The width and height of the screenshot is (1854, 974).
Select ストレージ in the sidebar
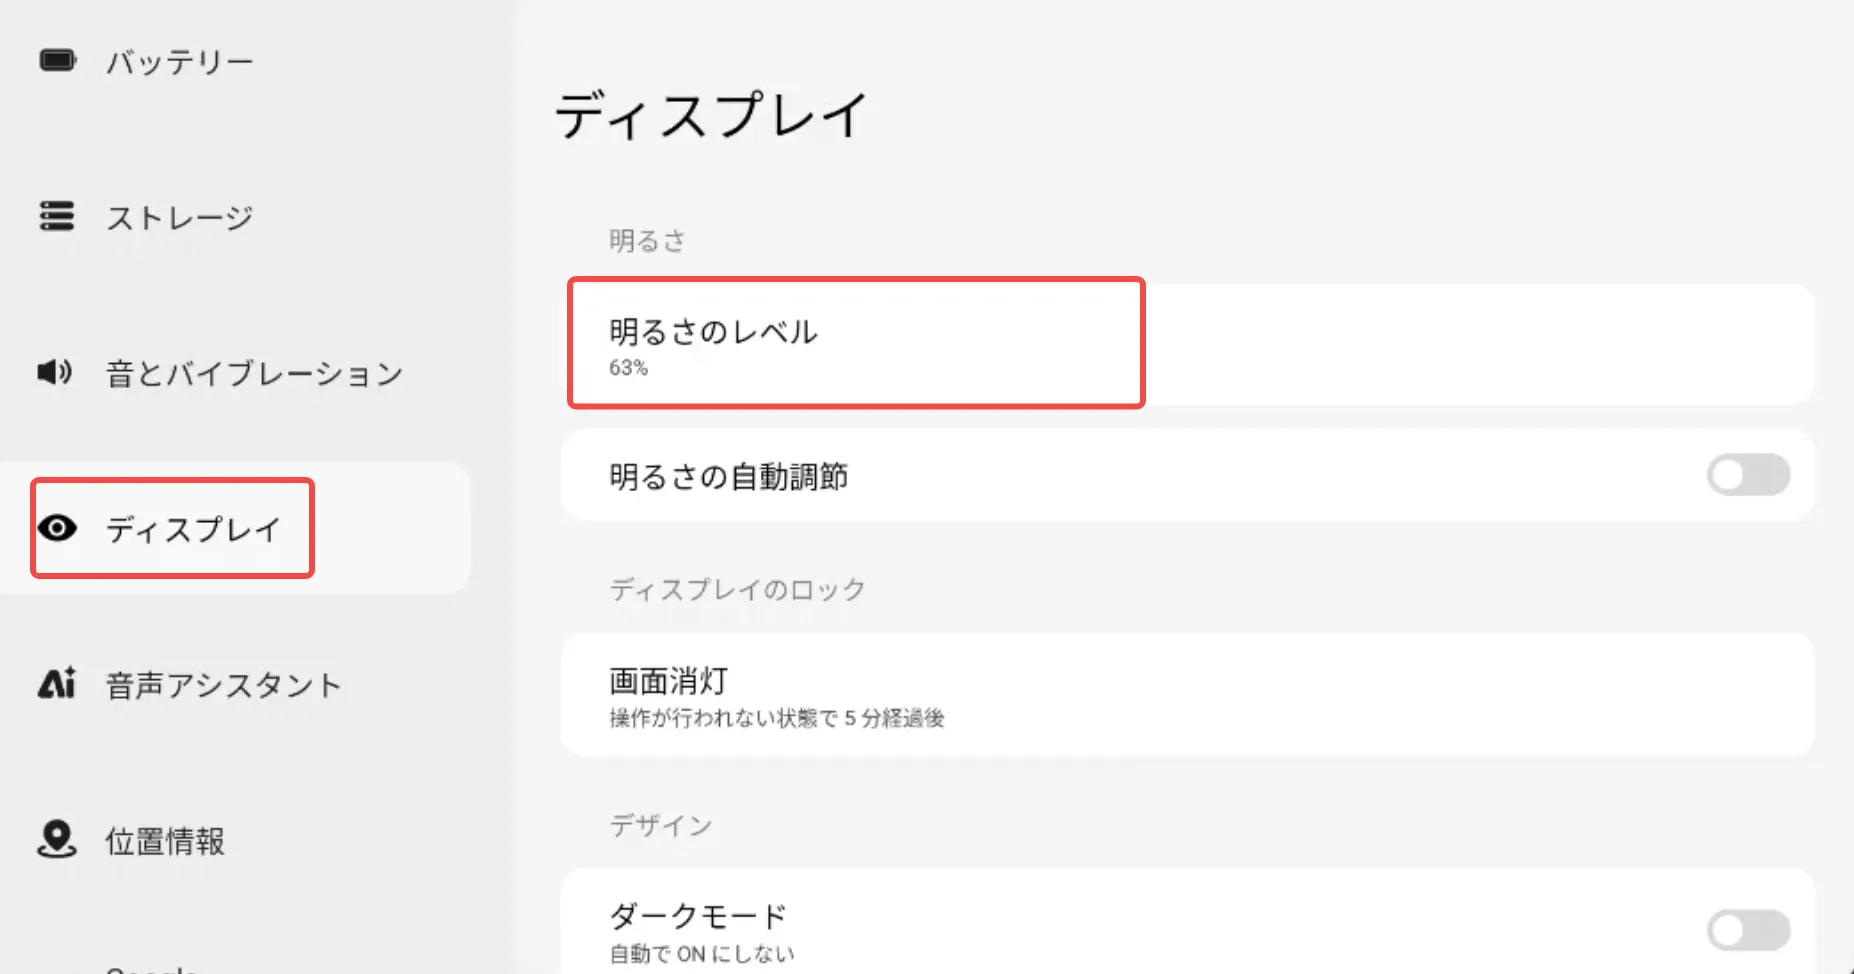180,218
